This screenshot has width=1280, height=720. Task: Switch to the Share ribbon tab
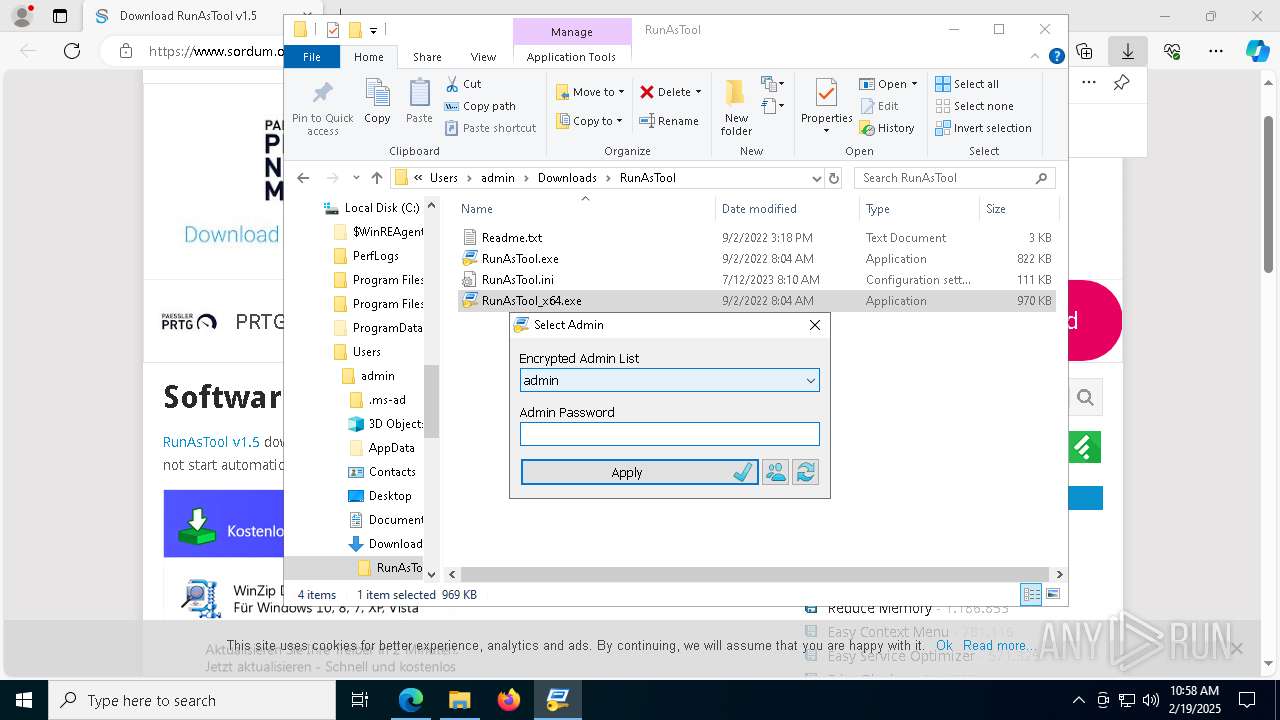427,57
